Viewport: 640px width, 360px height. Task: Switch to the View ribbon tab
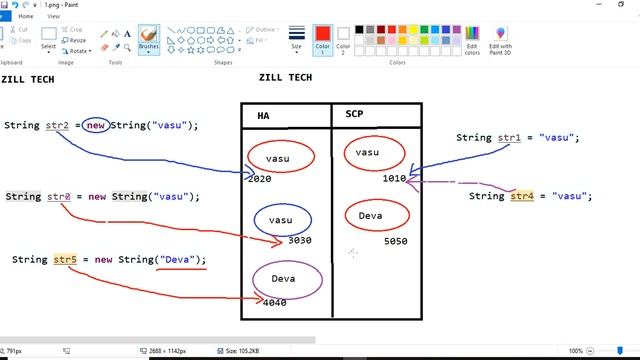point(53,16)
